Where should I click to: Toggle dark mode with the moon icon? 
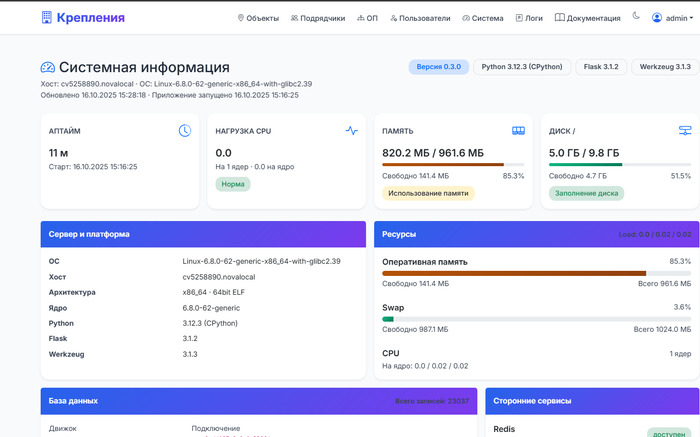point(636,17)
